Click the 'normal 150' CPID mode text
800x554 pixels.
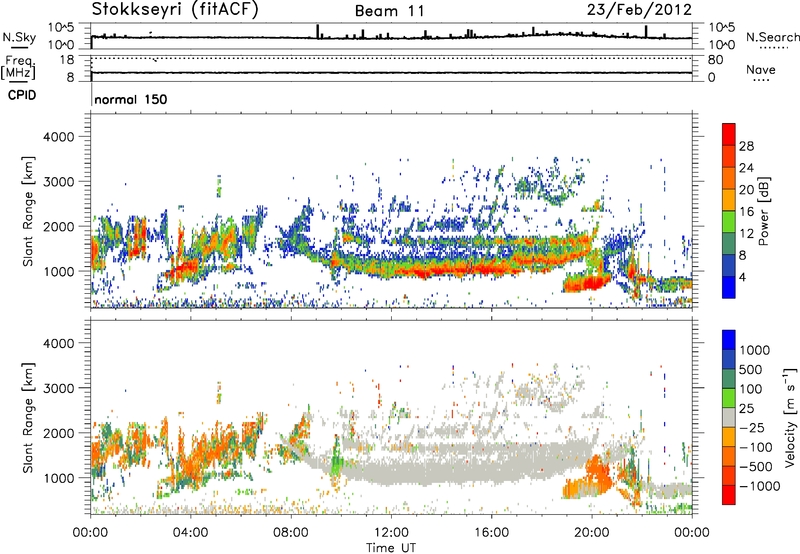click(x=131, y=99)
